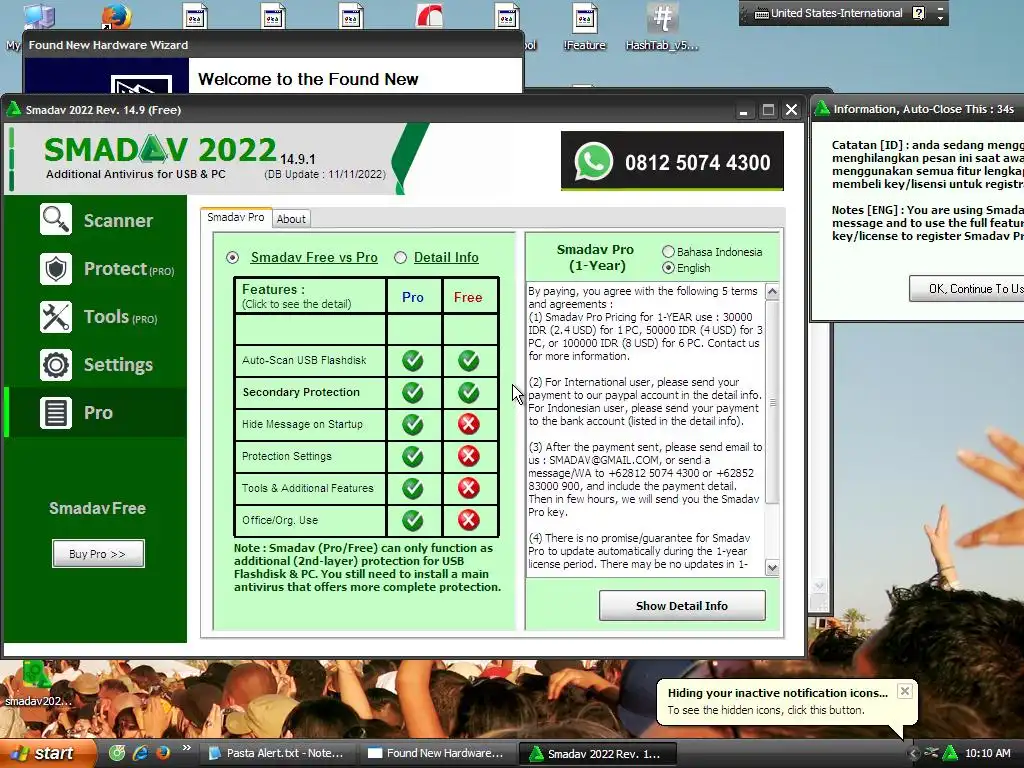This screenshot has height=768, width=1024.
Task: Select the Pro document icon in sidebar
Action: (56, 413)
